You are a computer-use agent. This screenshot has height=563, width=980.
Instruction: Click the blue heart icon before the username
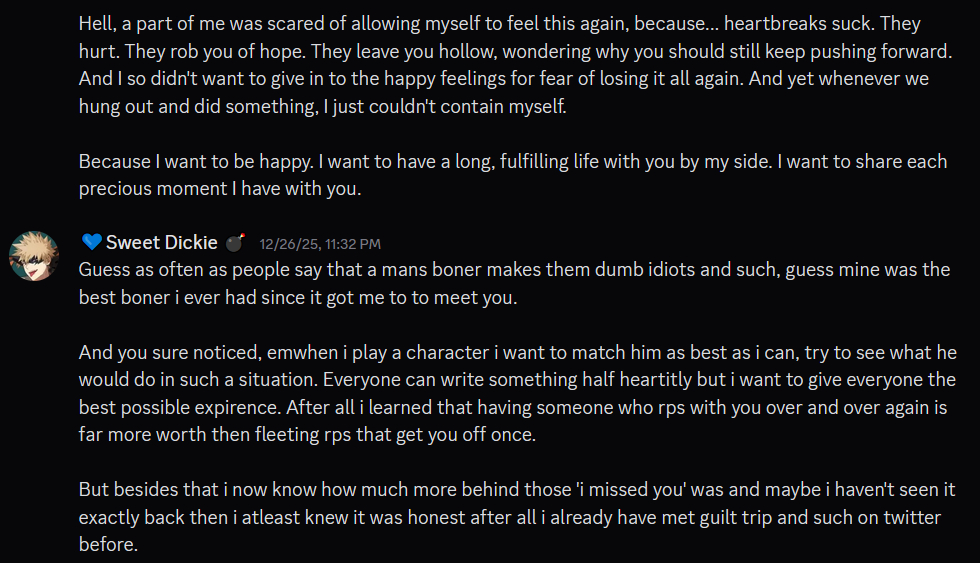point(91,242)
